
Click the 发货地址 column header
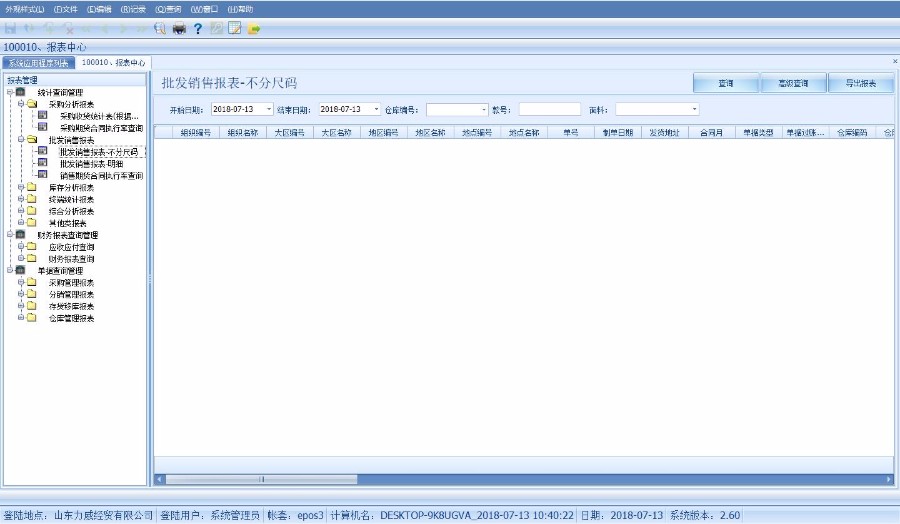point(665,133)
